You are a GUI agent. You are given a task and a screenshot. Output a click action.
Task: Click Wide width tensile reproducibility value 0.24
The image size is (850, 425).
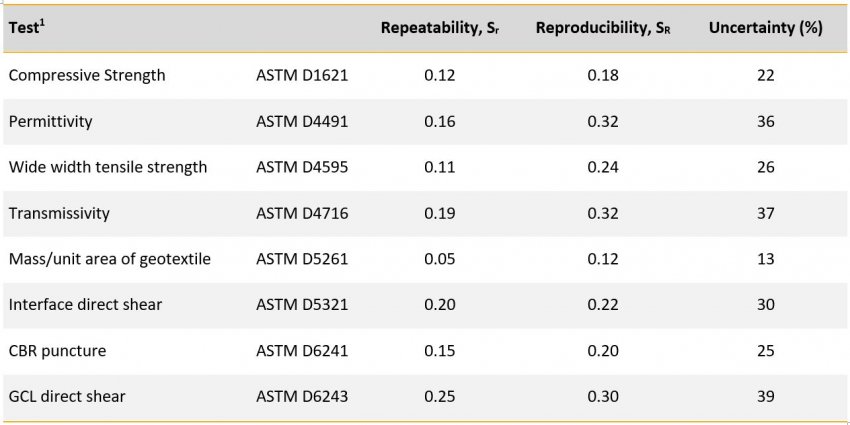602,167
